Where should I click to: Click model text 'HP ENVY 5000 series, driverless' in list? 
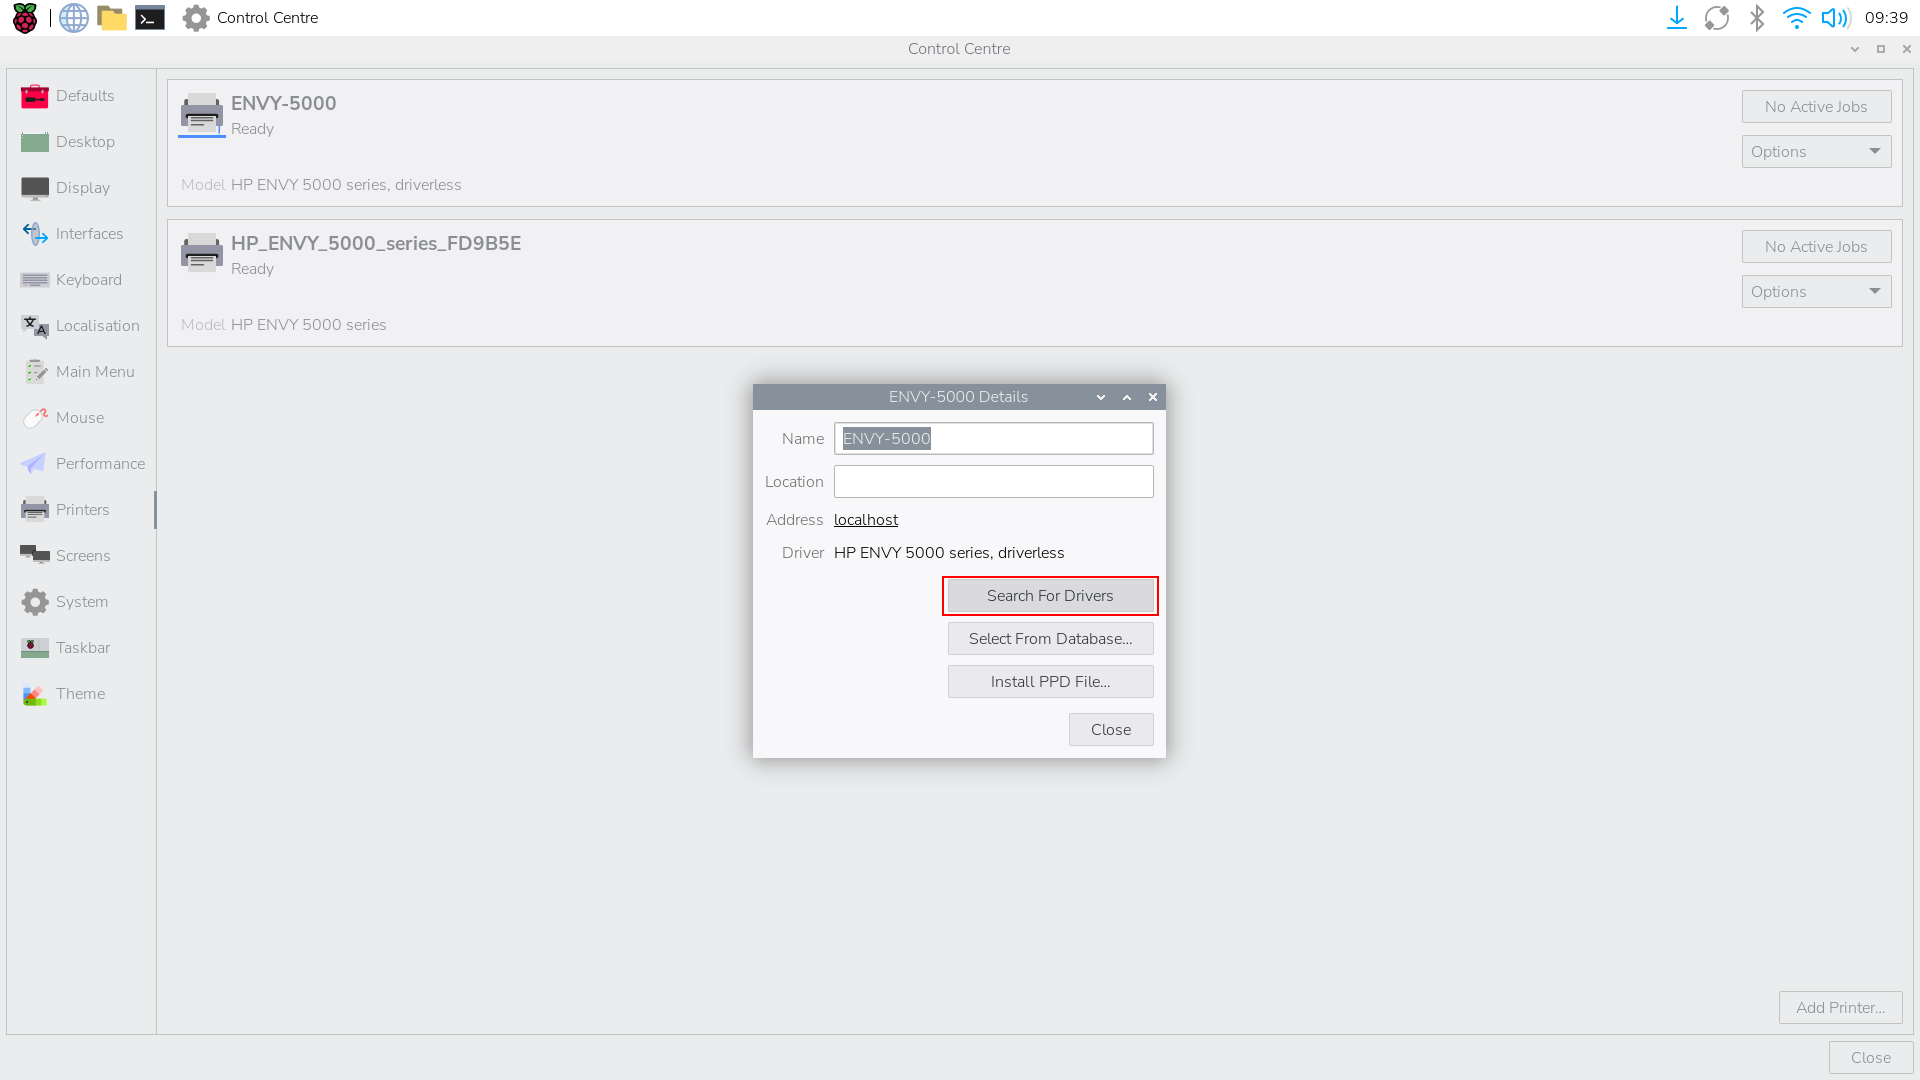tap(346, 185)
